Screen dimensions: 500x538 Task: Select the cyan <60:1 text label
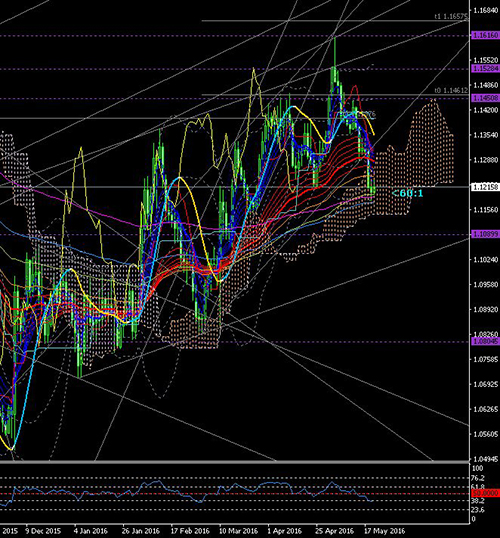(407, 194)
